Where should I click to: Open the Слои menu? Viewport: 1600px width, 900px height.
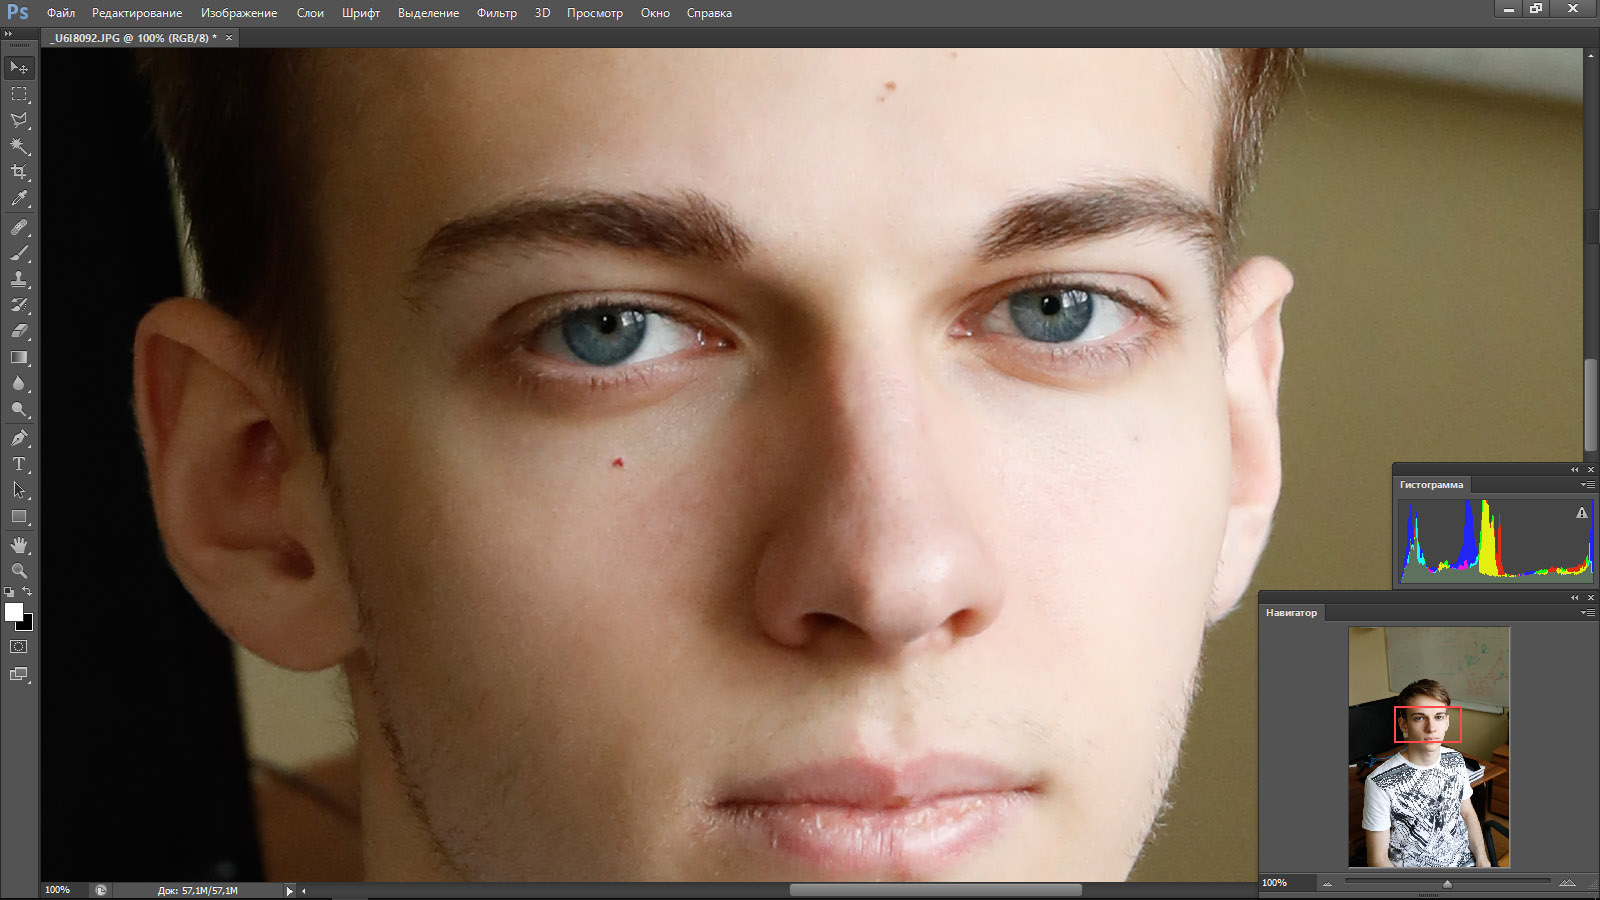click(310, 13)
